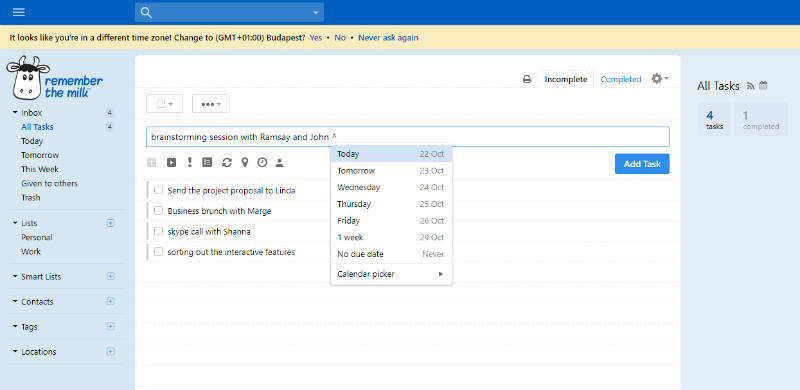Open the Calendar picker submenu
The width and height of the screenshot is (800, 390).
click(x=391, y=274)
